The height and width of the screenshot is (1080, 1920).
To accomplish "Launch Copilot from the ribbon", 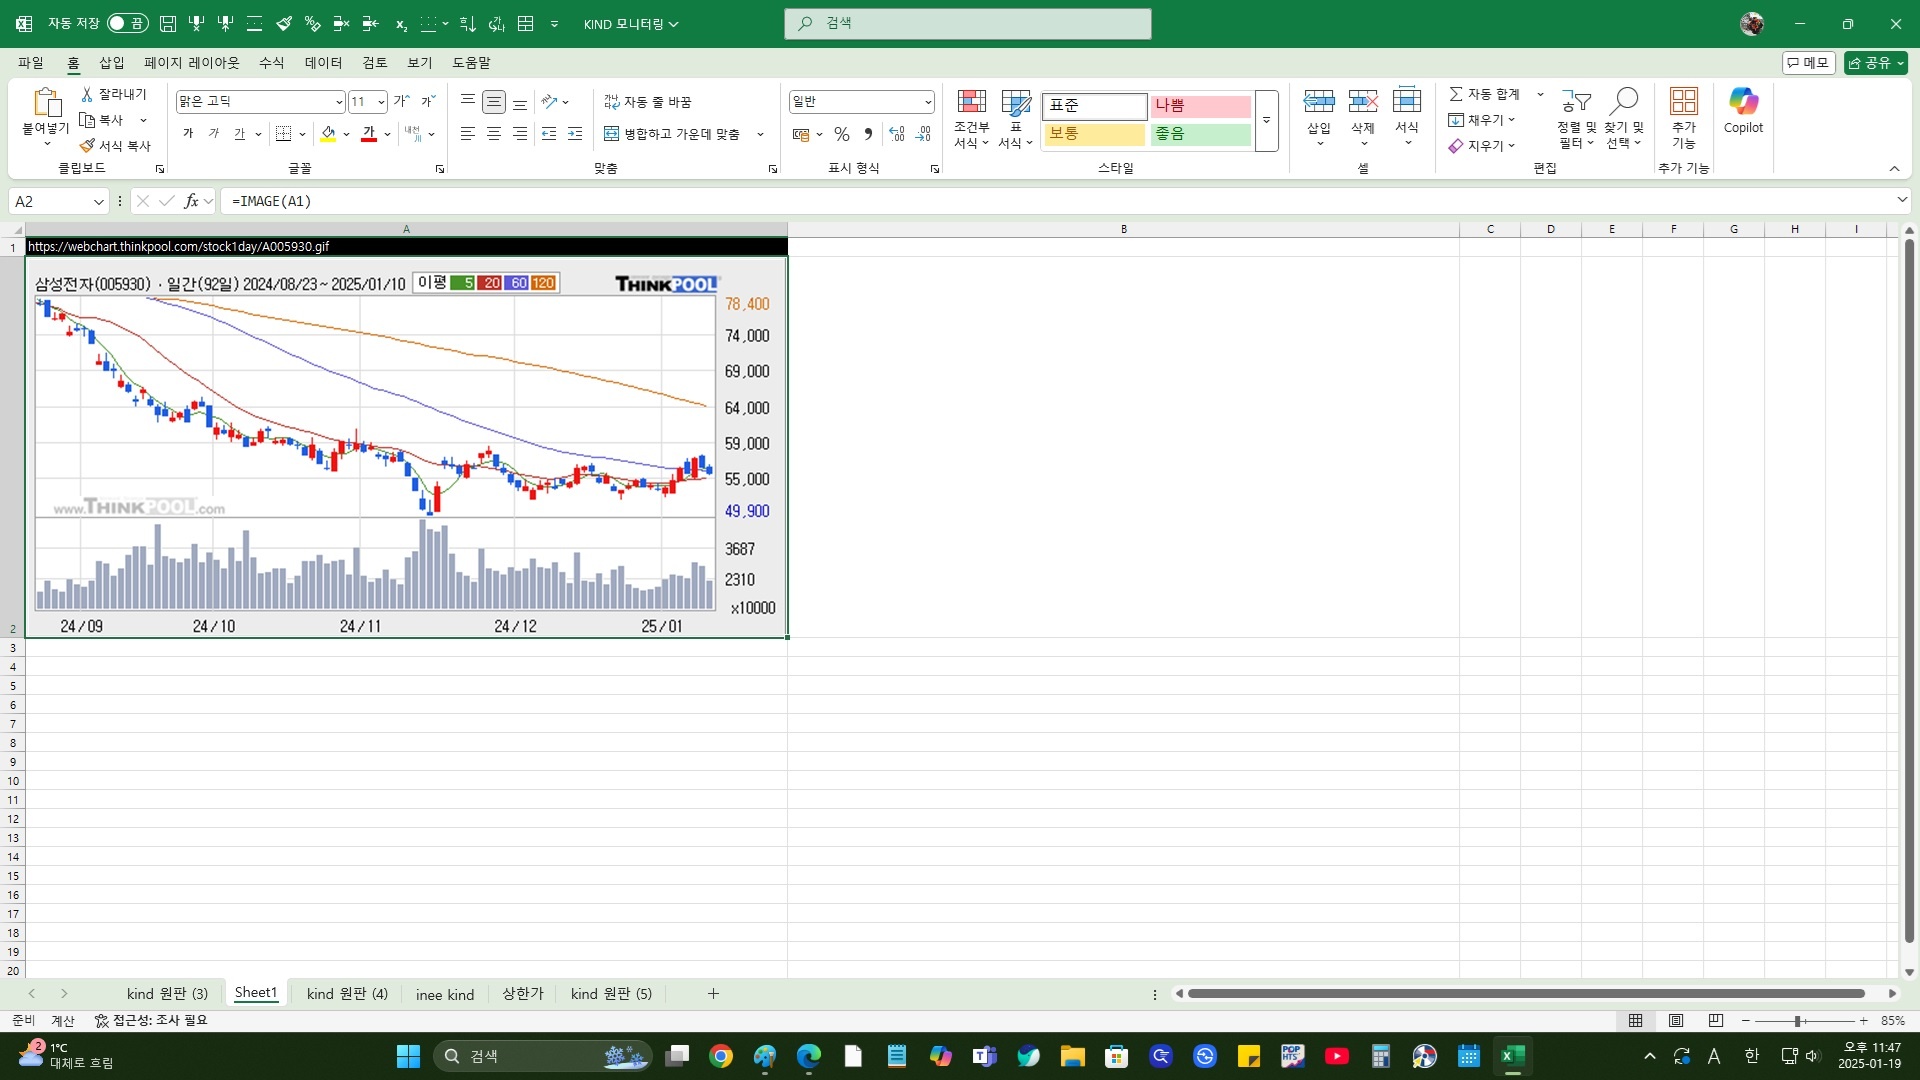I will (x=1743, y=110).
